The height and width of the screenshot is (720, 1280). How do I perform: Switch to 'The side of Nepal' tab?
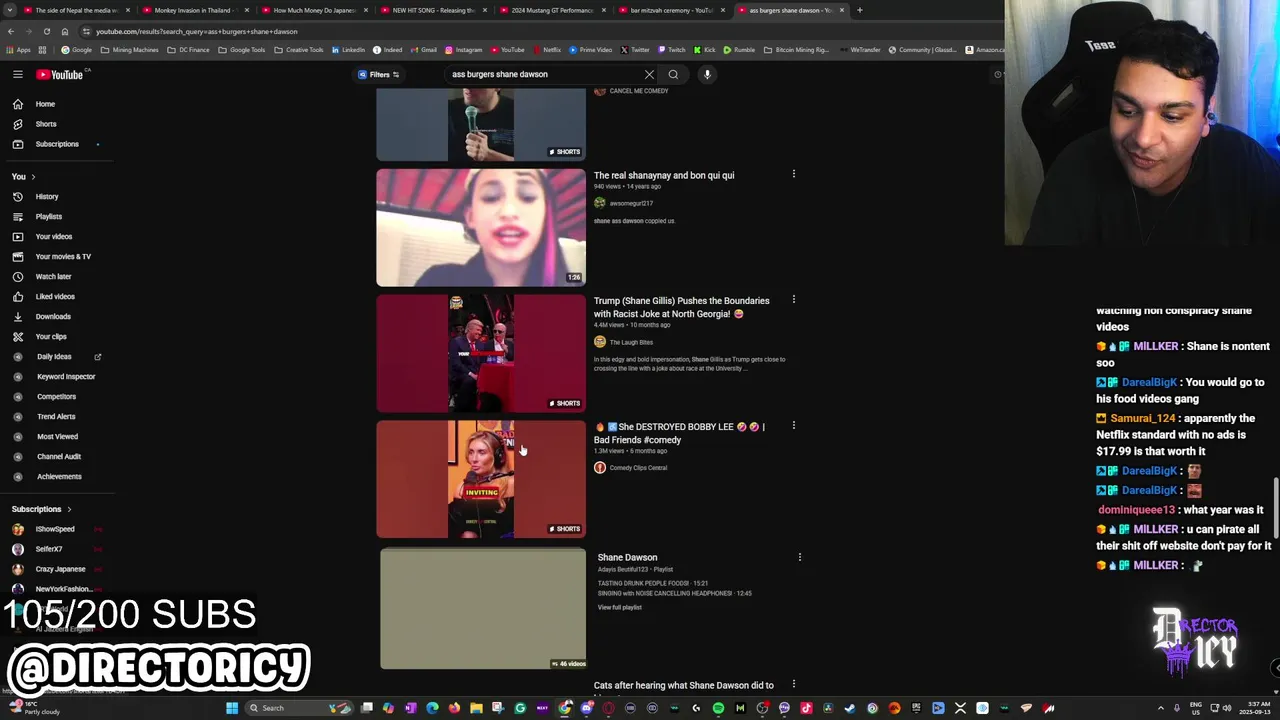[76, 10]
